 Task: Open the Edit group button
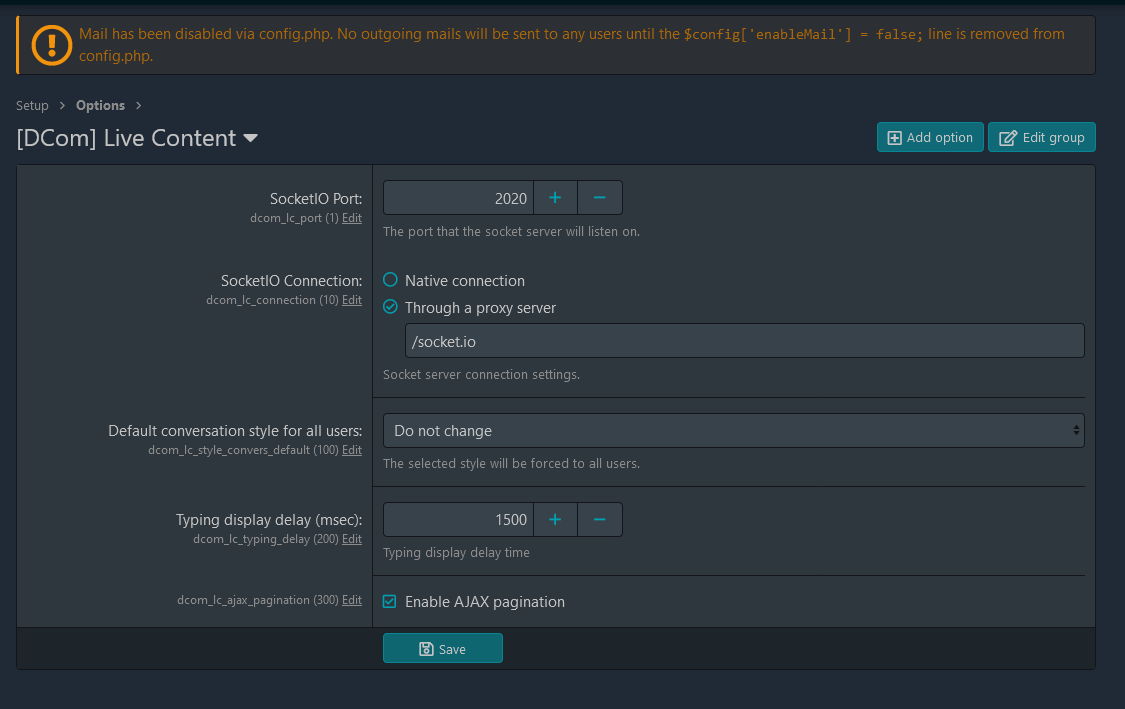pos(1042,138)
